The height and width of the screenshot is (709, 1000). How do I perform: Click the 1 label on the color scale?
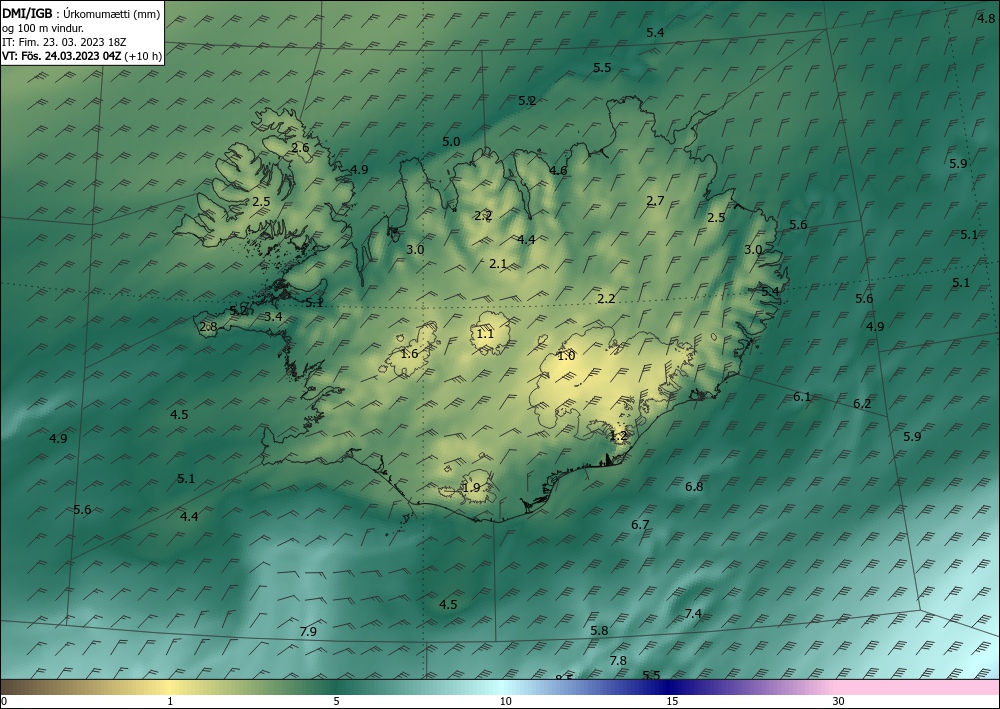(170, 701)
